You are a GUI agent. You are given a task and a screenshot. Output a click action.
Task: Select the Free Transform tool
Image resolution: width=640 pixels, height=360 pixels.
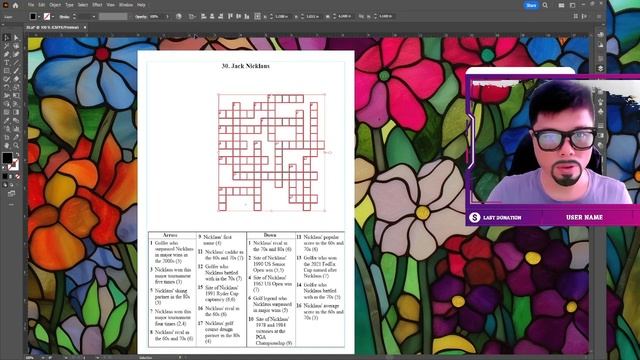(x=16, y=96)
